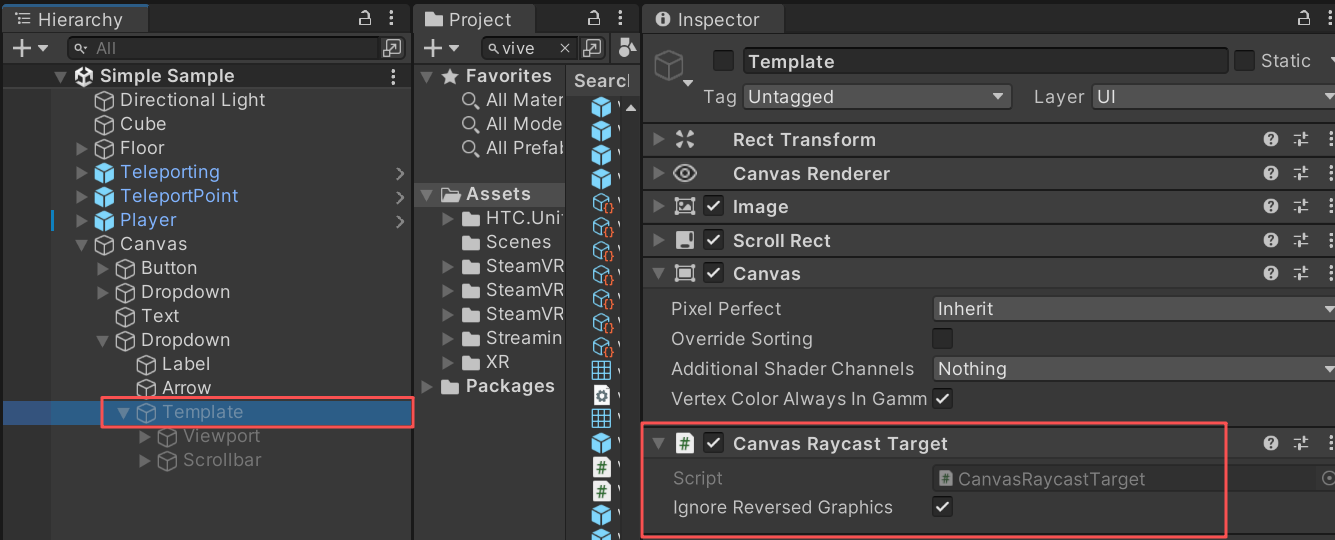Expand the Player prefab
Viewport: 1335px width, 540px height.
[82, 220]
